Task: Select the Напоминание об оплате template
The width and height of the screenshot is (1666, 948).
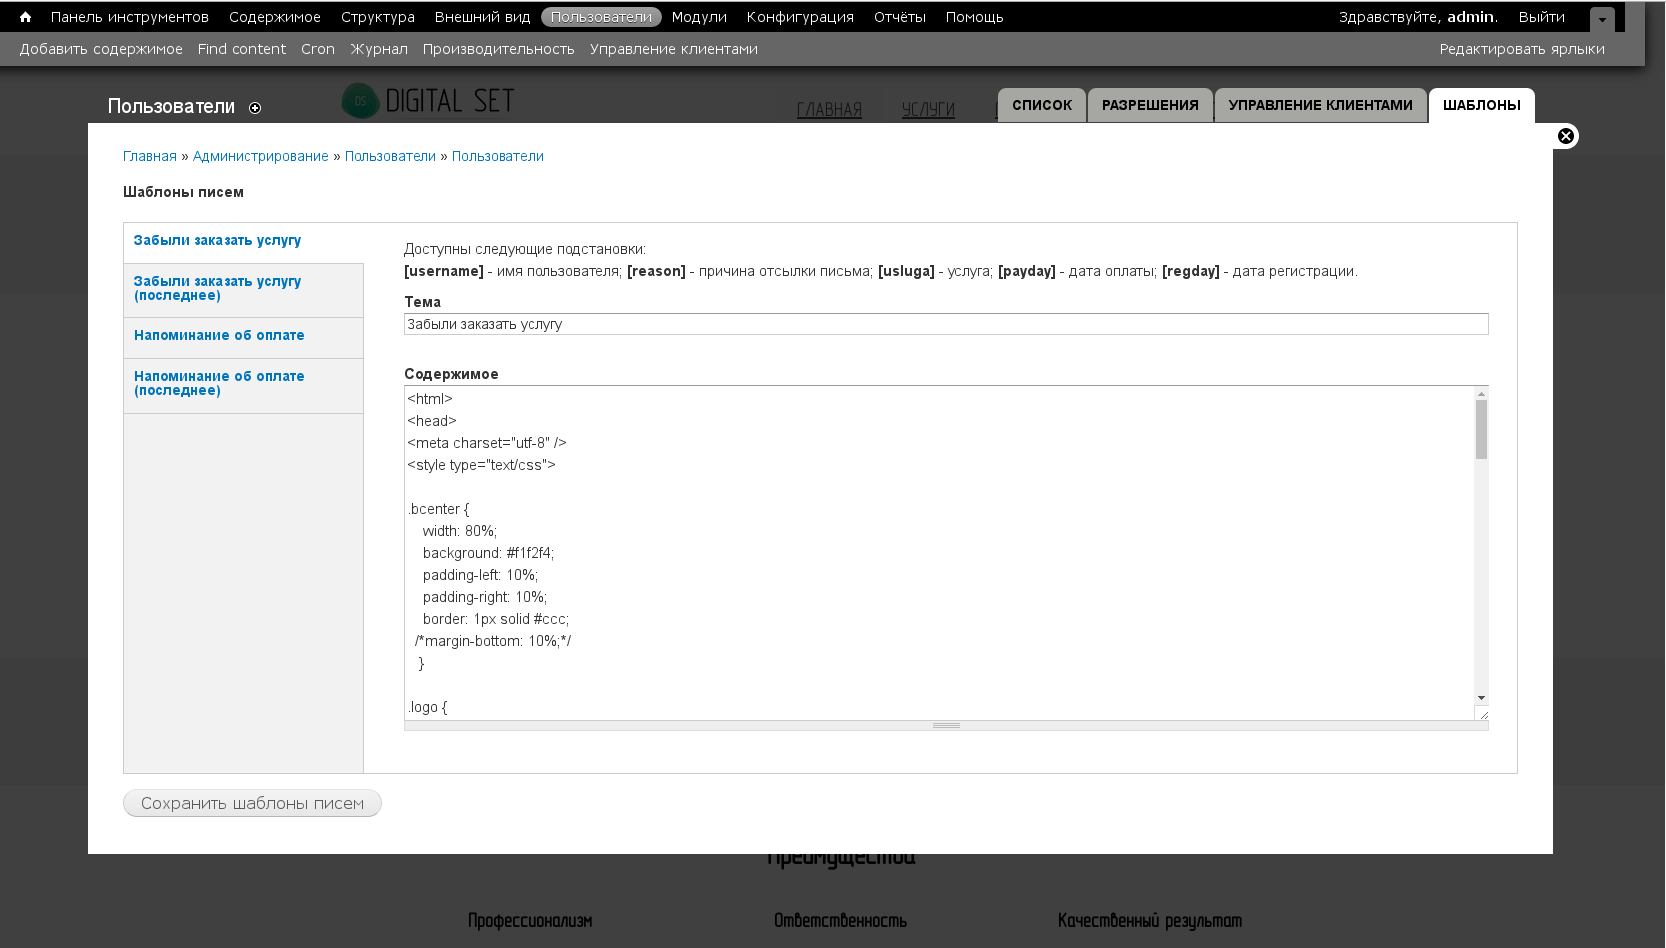Action: coord(219,335)
